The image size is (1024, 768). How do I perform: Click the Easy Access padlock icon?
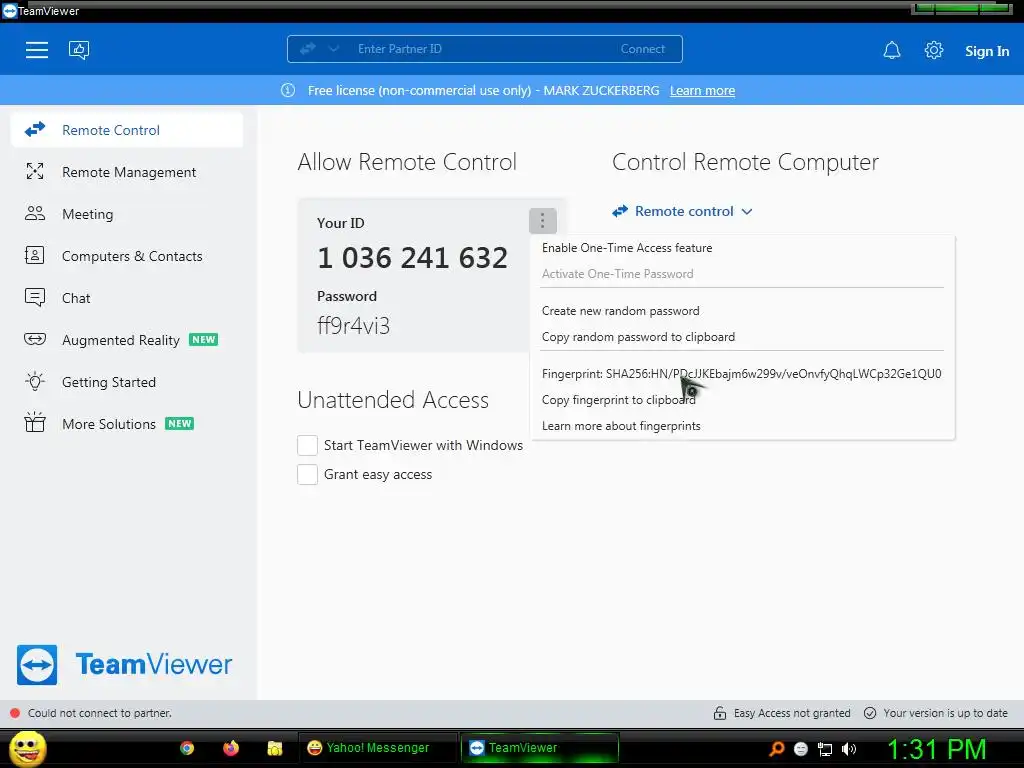click(x=720, y=713)
